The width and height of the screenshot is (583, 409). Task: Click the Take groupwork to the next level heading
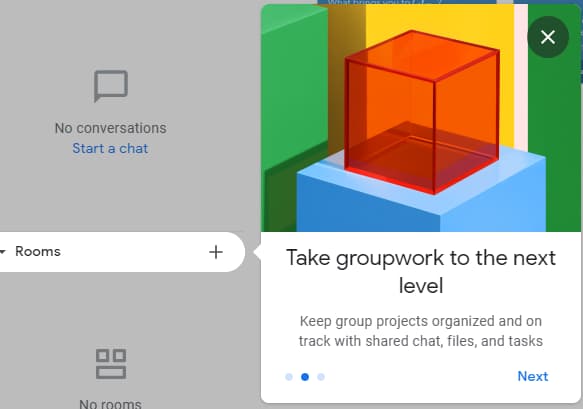tap(421, 271)
